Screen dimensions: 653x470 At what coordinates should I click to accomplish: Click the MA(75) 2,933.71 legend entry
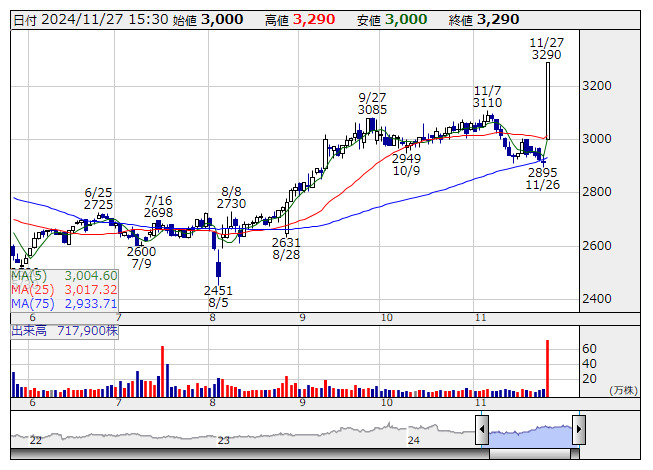coord(64,304)
